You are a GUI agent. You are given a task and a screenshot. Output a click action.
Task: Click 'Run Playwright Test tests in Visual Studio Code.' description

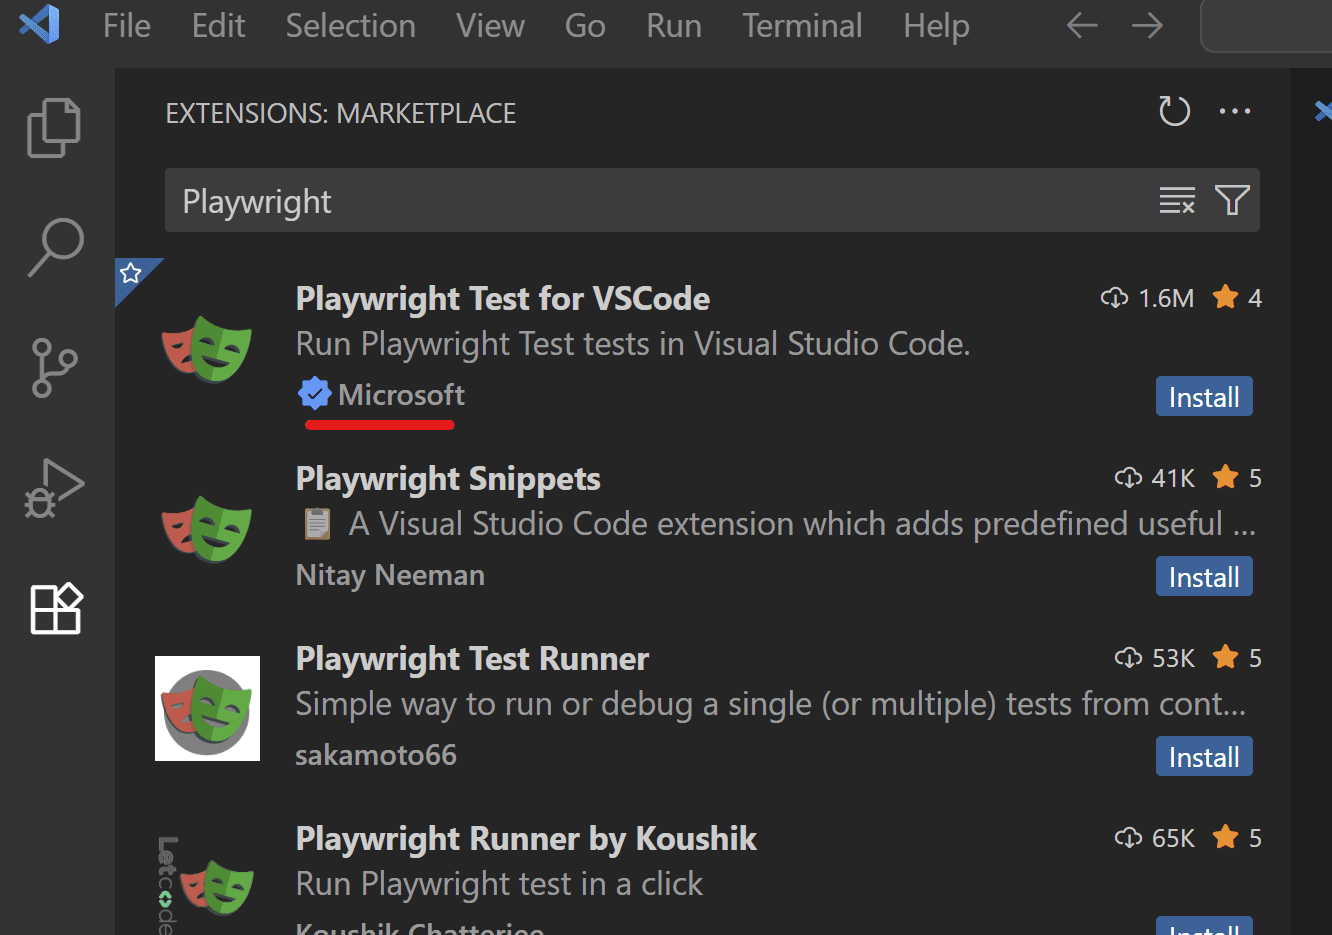click(x=633, y=344)
